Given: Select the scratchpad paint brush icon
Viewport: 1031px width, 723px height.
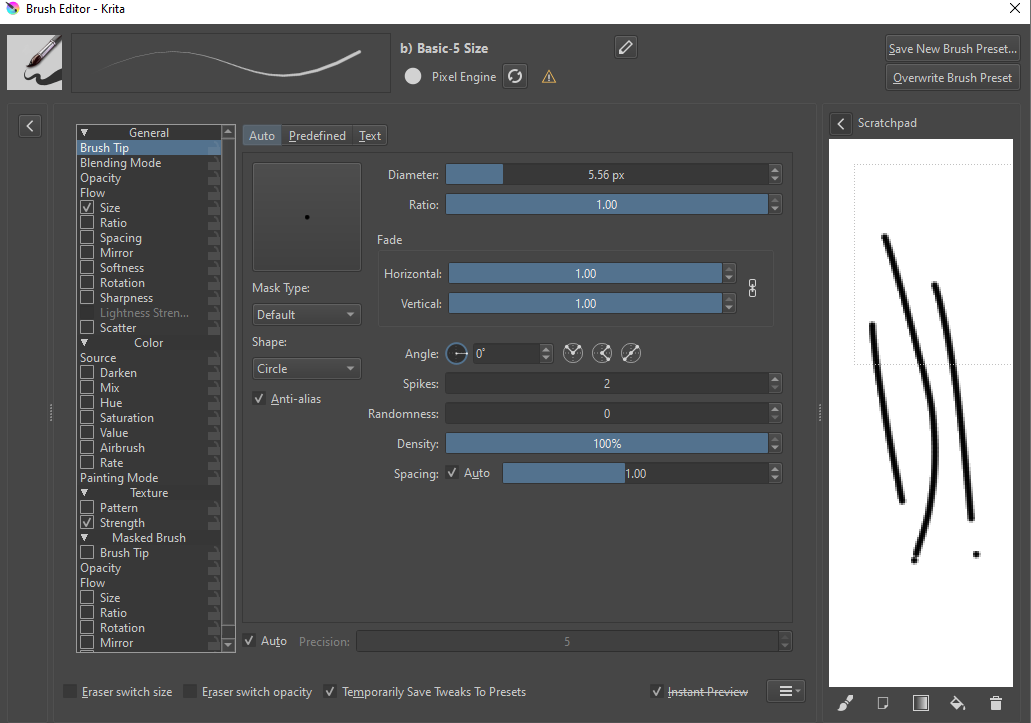Looking at the screenshot, I should click(845, 703).
